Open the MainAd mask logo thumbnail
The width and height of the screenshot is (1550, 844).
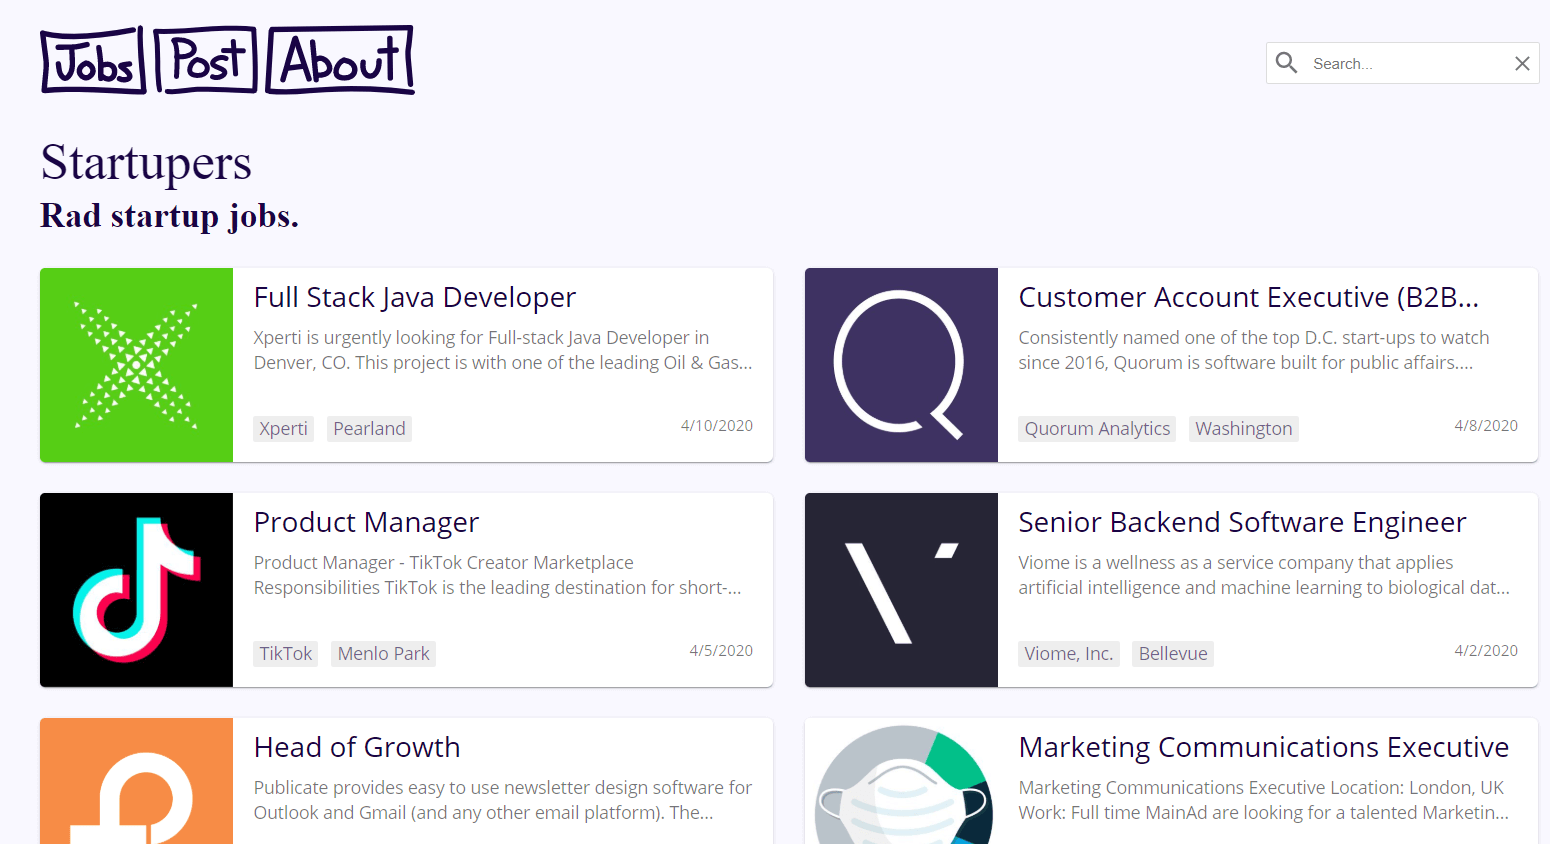click(x=901, y=781)
